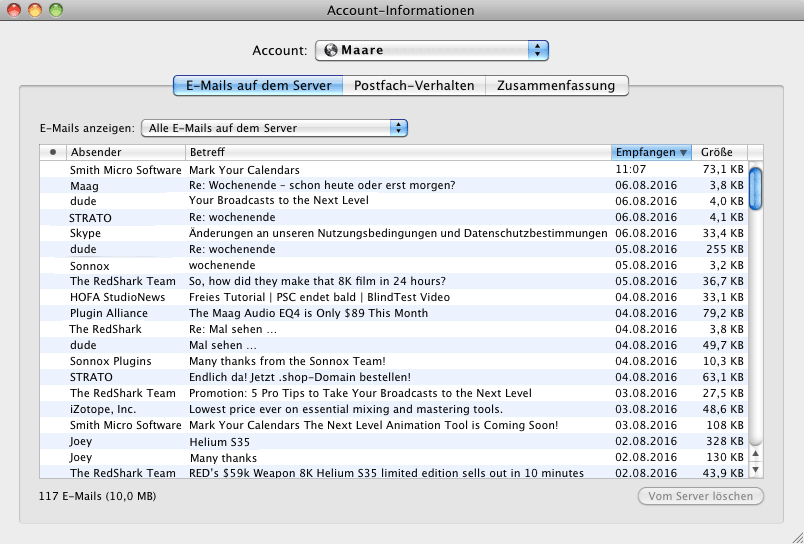Click the 'Vom Server löschen' button
804x544 pixels.
(700, 496)
